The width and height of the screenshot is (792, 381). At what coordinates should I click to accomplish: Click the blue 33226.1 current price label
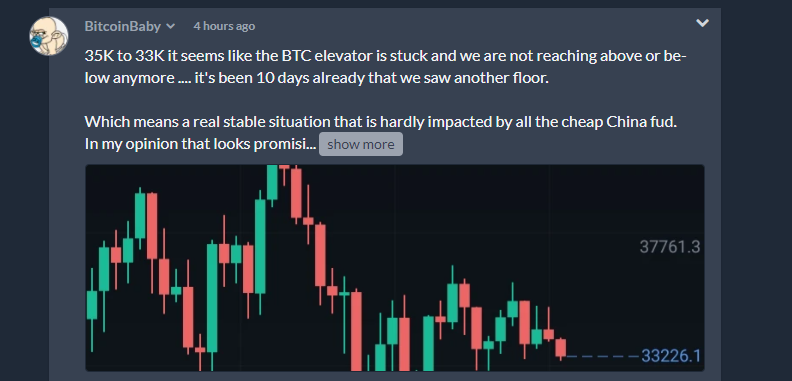tap(671, 356)
